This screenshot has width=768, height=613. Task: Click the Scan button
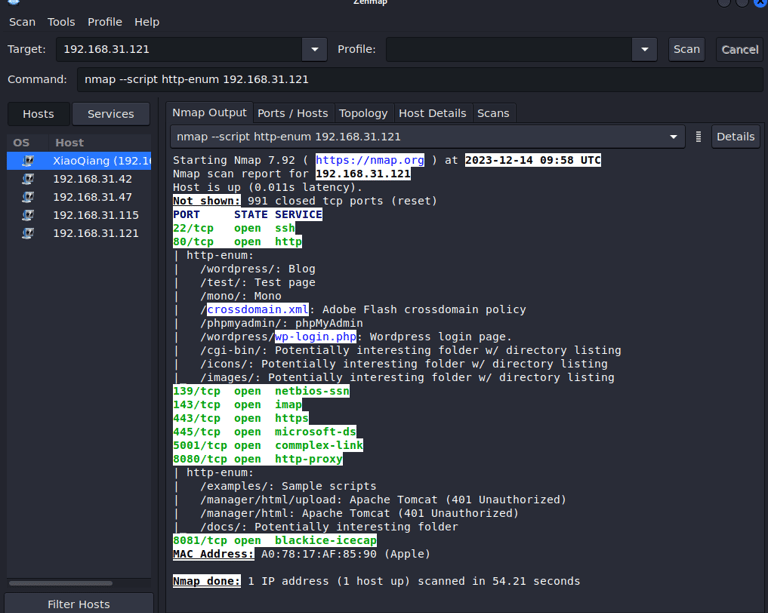point(687,49)
